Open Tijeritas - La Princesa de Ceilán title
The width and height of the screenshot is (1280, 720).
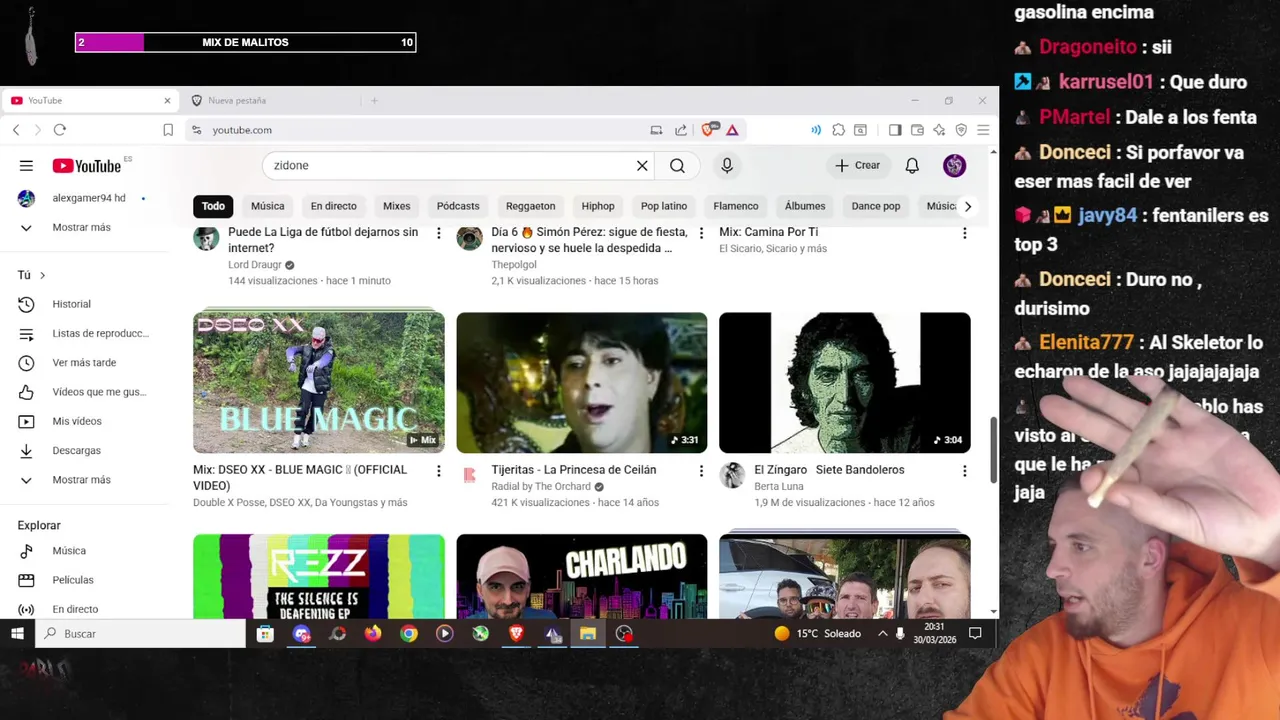[573, 470]
